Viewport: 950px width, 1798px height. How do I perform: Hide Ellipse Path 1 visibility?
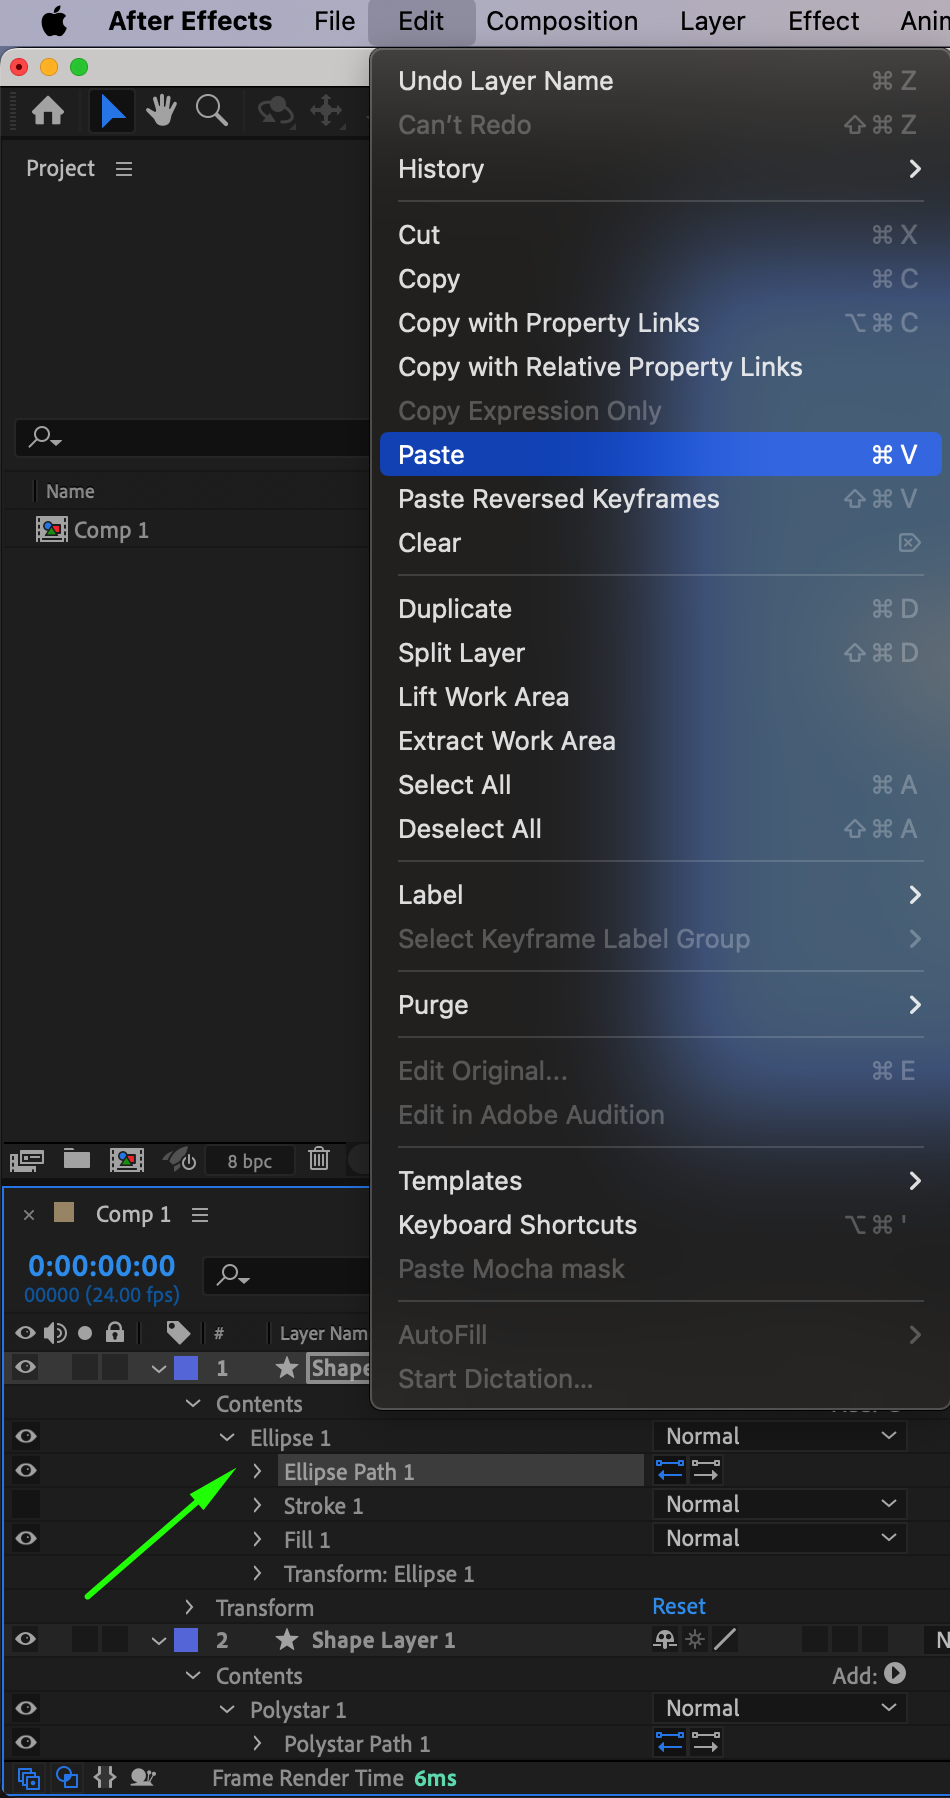point(26,1470)
